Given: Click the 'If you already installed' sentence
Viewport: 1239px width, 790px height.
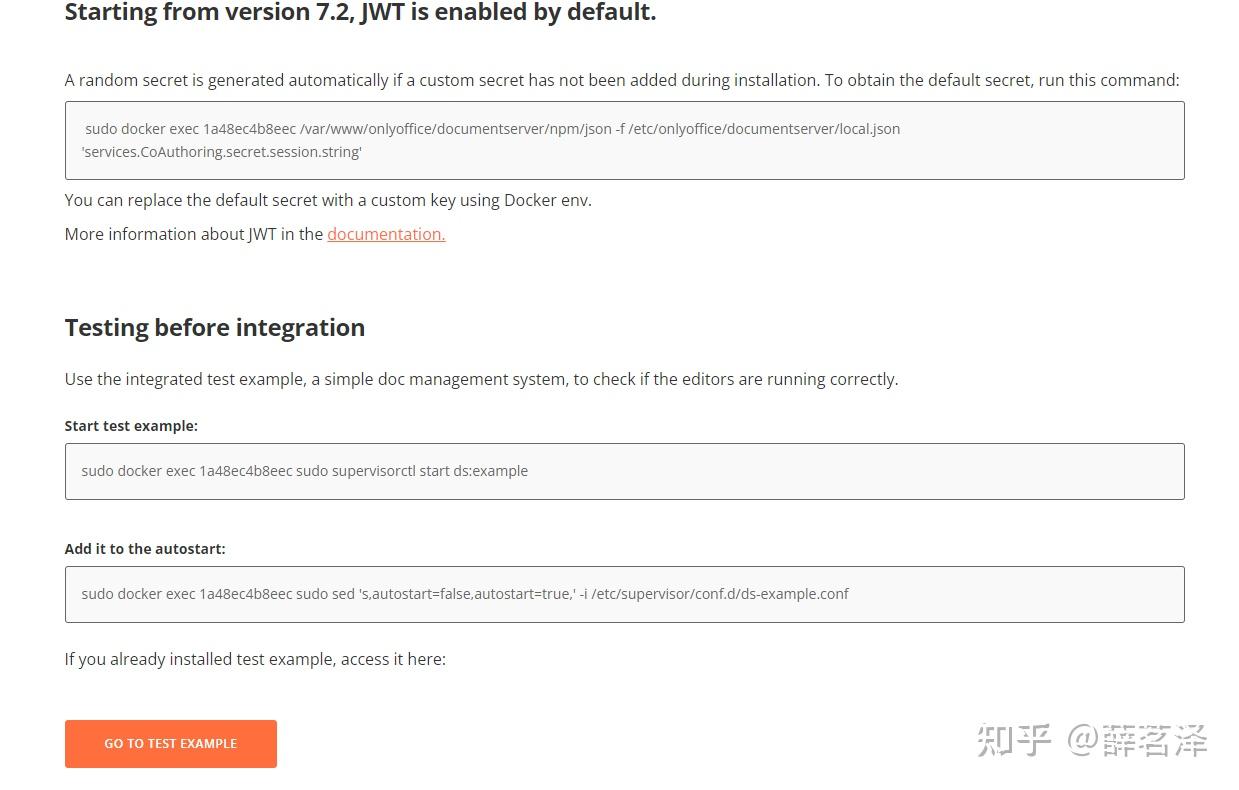Looking at the screenshot, I should coord(255,659).
